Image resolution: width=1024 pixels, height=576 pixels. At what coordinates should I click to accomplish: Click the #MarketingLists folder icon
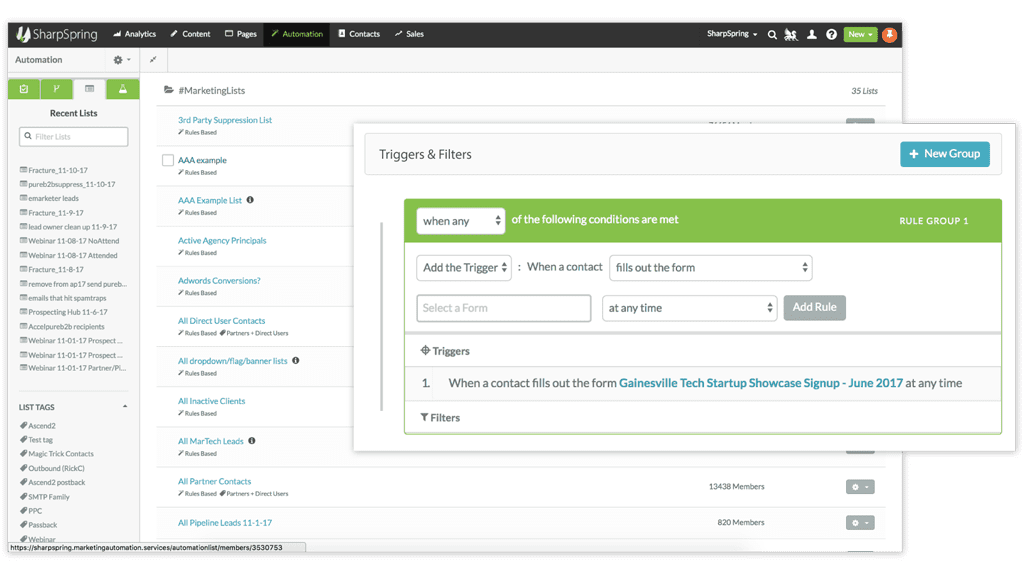click(x=168, y=90)
